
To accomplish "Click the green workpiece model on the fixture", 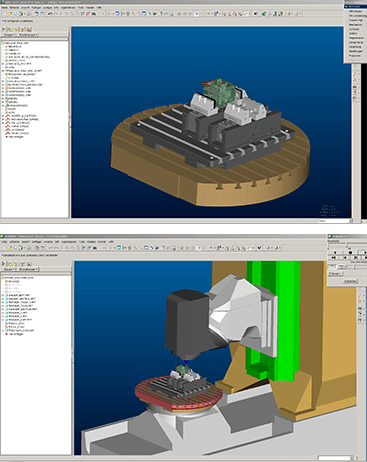I will pyautogui.click(x=219, y=91).
